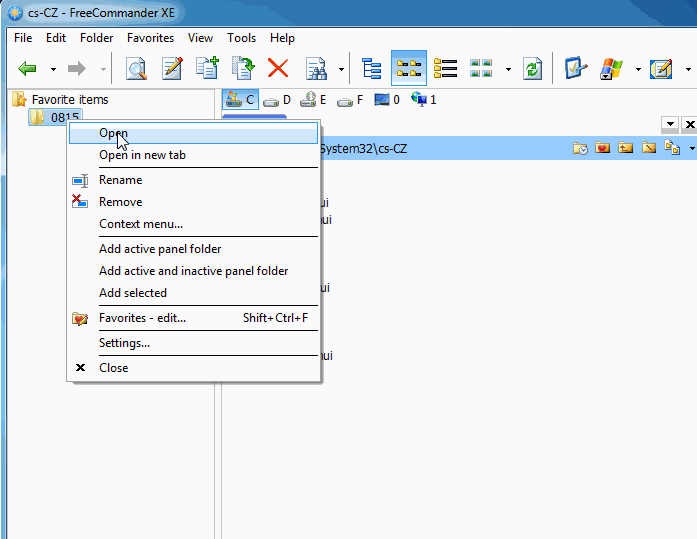The width and height of the screenshot is (697, 539).
Task: Open the Help menu
Action: (x=282, y=38)
